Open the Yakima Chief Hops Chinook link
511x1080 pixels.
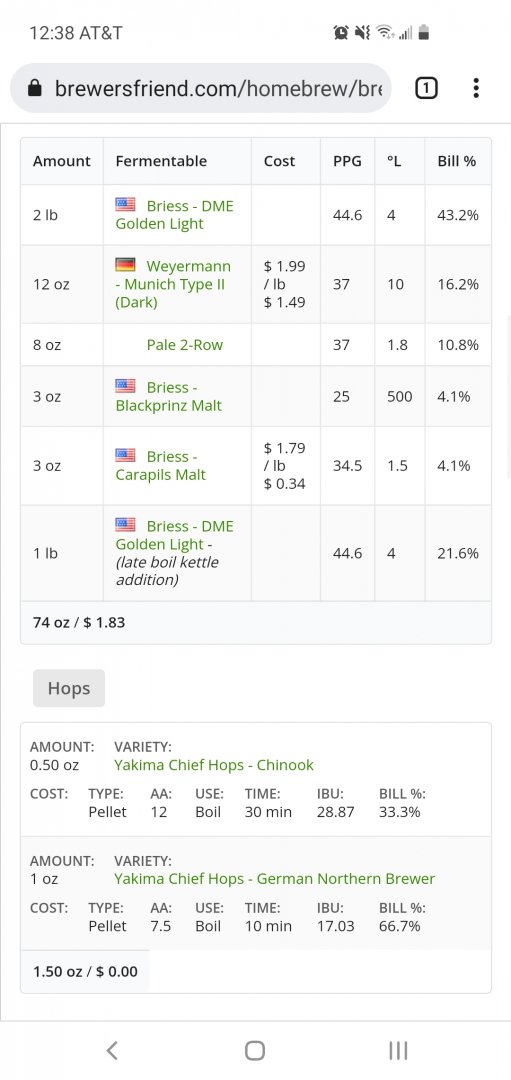213,765
